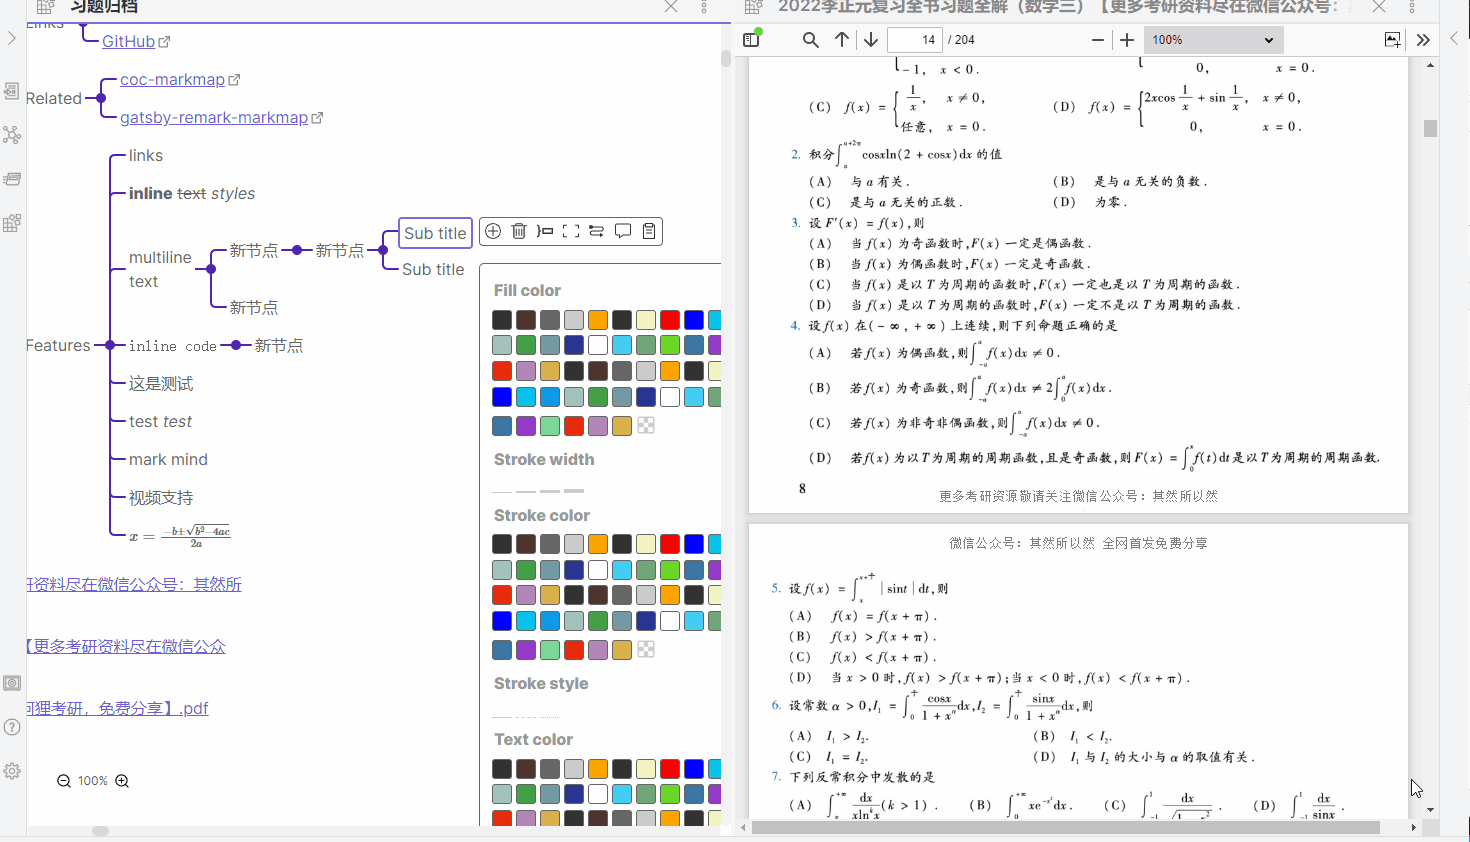
Task: Switch to the 习题归档 tab
Action: point(103,7)
